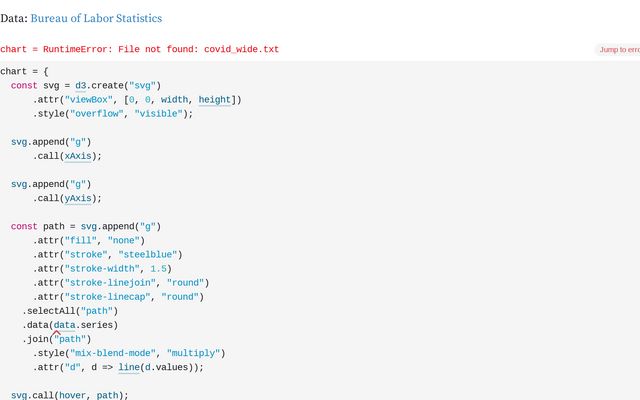Place cursor on "steelblue" stroke value
The height and width of the screenshot is (400, 640).
pyautogui.click(x=148, y=255)
